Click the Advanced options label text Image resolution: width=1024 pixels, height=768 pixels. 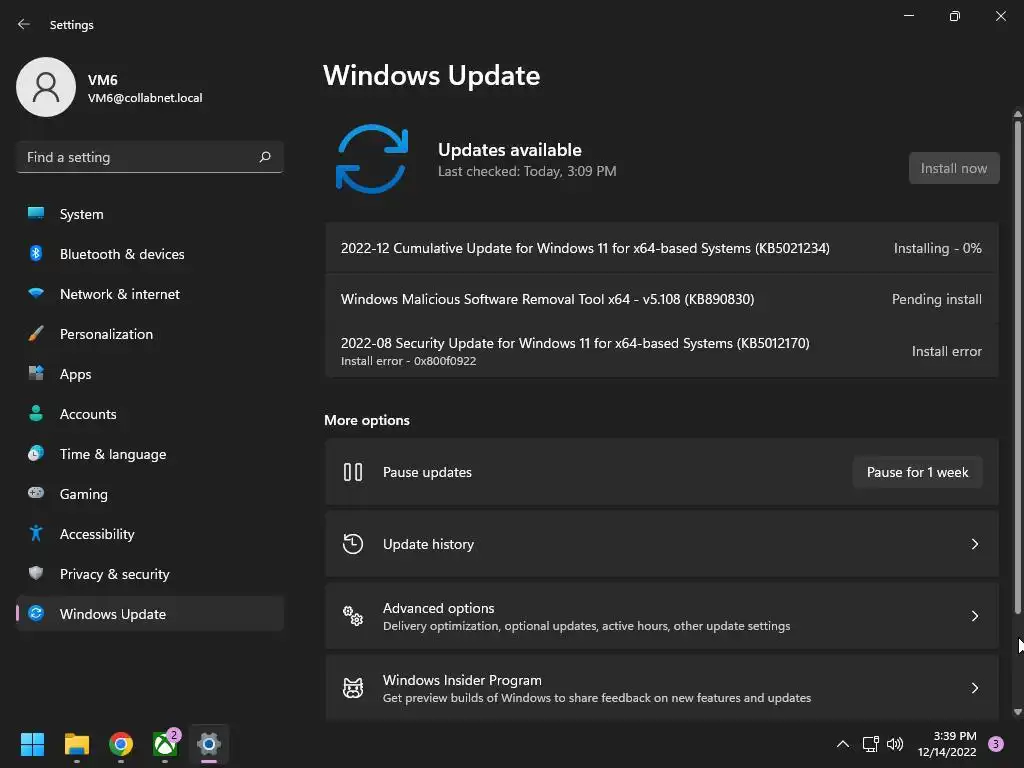pos(438,608)
